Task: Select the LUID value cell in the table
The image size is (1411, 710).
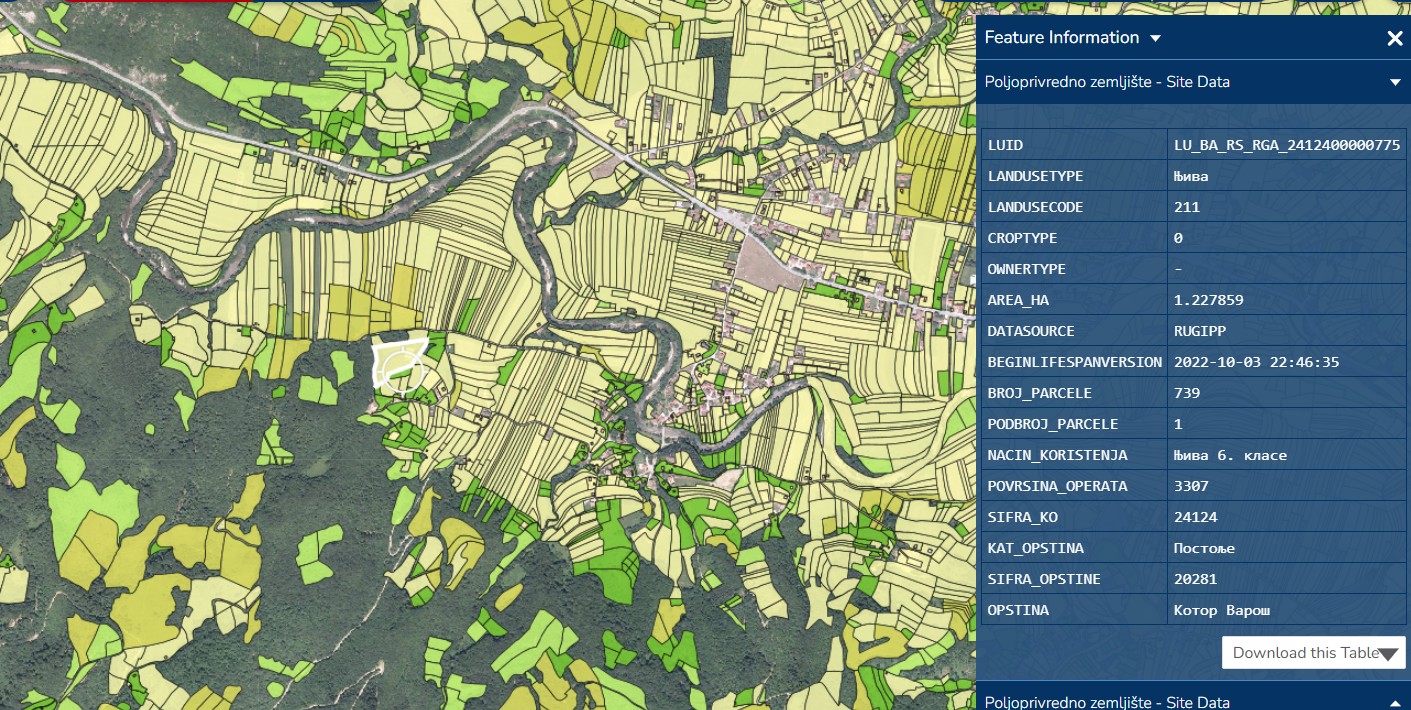Action: (x=1287, y=144)
